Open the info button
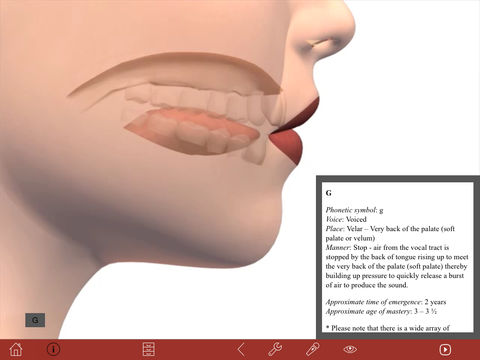480x360 pixels. [x=53, y=349]
